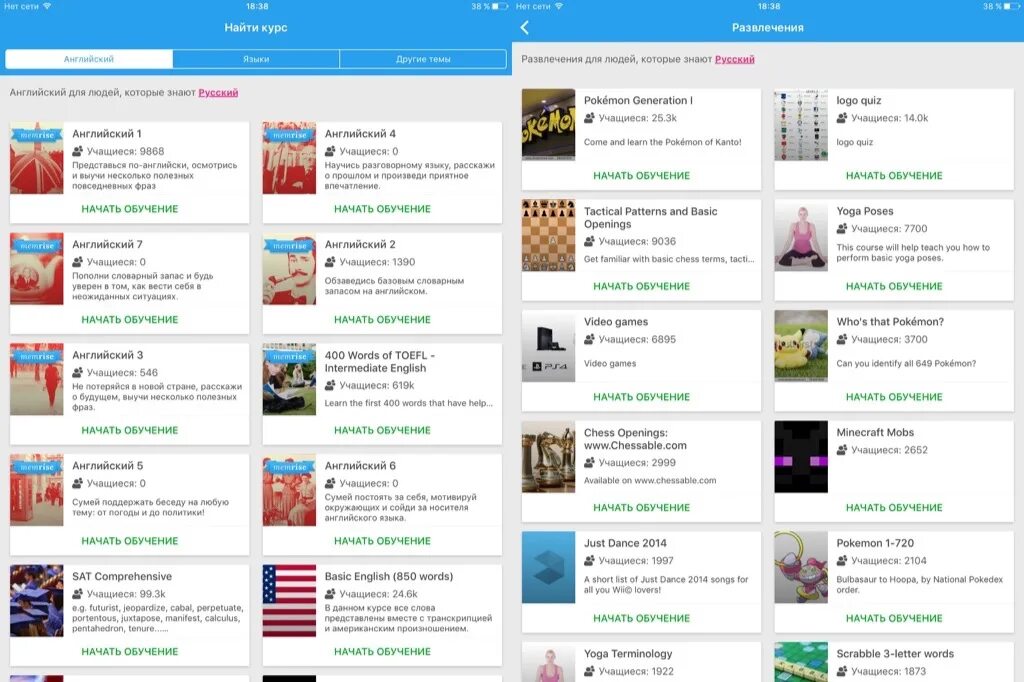
Task: Open the Английский 1 course thumbnail
Action: point(37,158)
